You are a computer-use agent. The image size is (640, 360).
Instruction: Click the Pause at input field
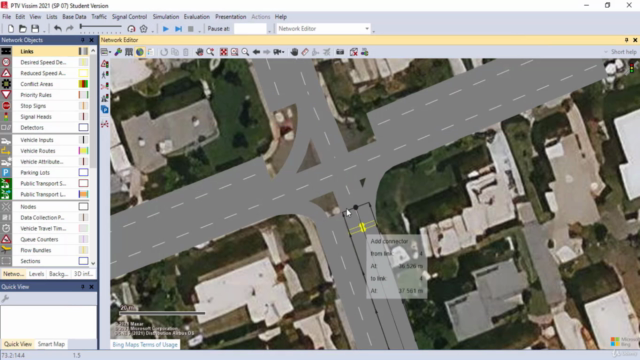tap(250, 29)
